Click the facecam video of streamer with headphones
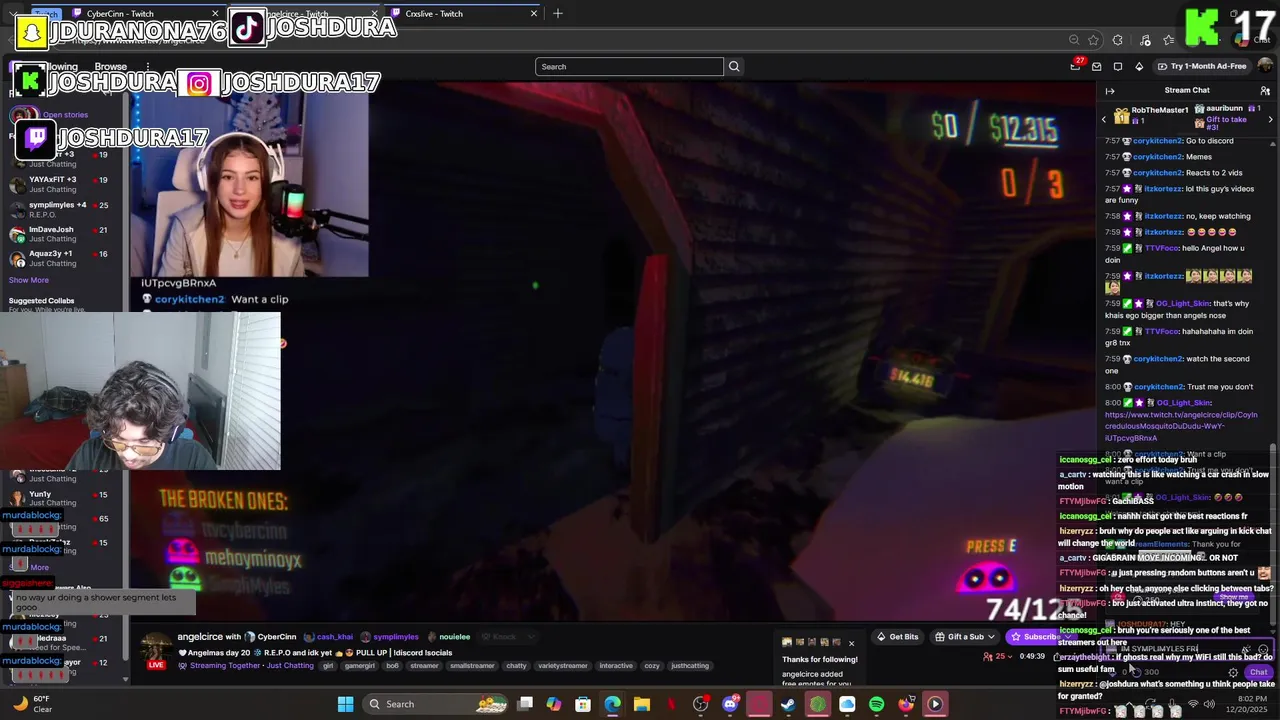The width and height of the screenshot is (1280, 720). (249, 184)
